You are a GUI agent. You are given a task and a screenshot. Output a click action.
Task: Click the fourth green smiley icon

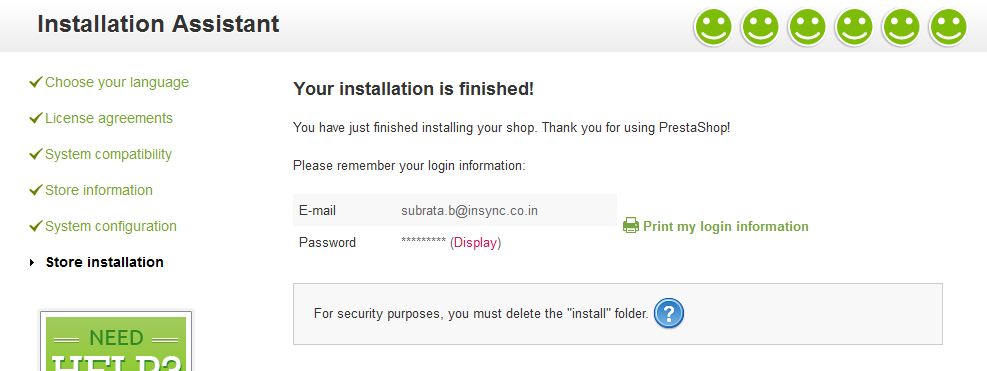(x=854, y=28)
